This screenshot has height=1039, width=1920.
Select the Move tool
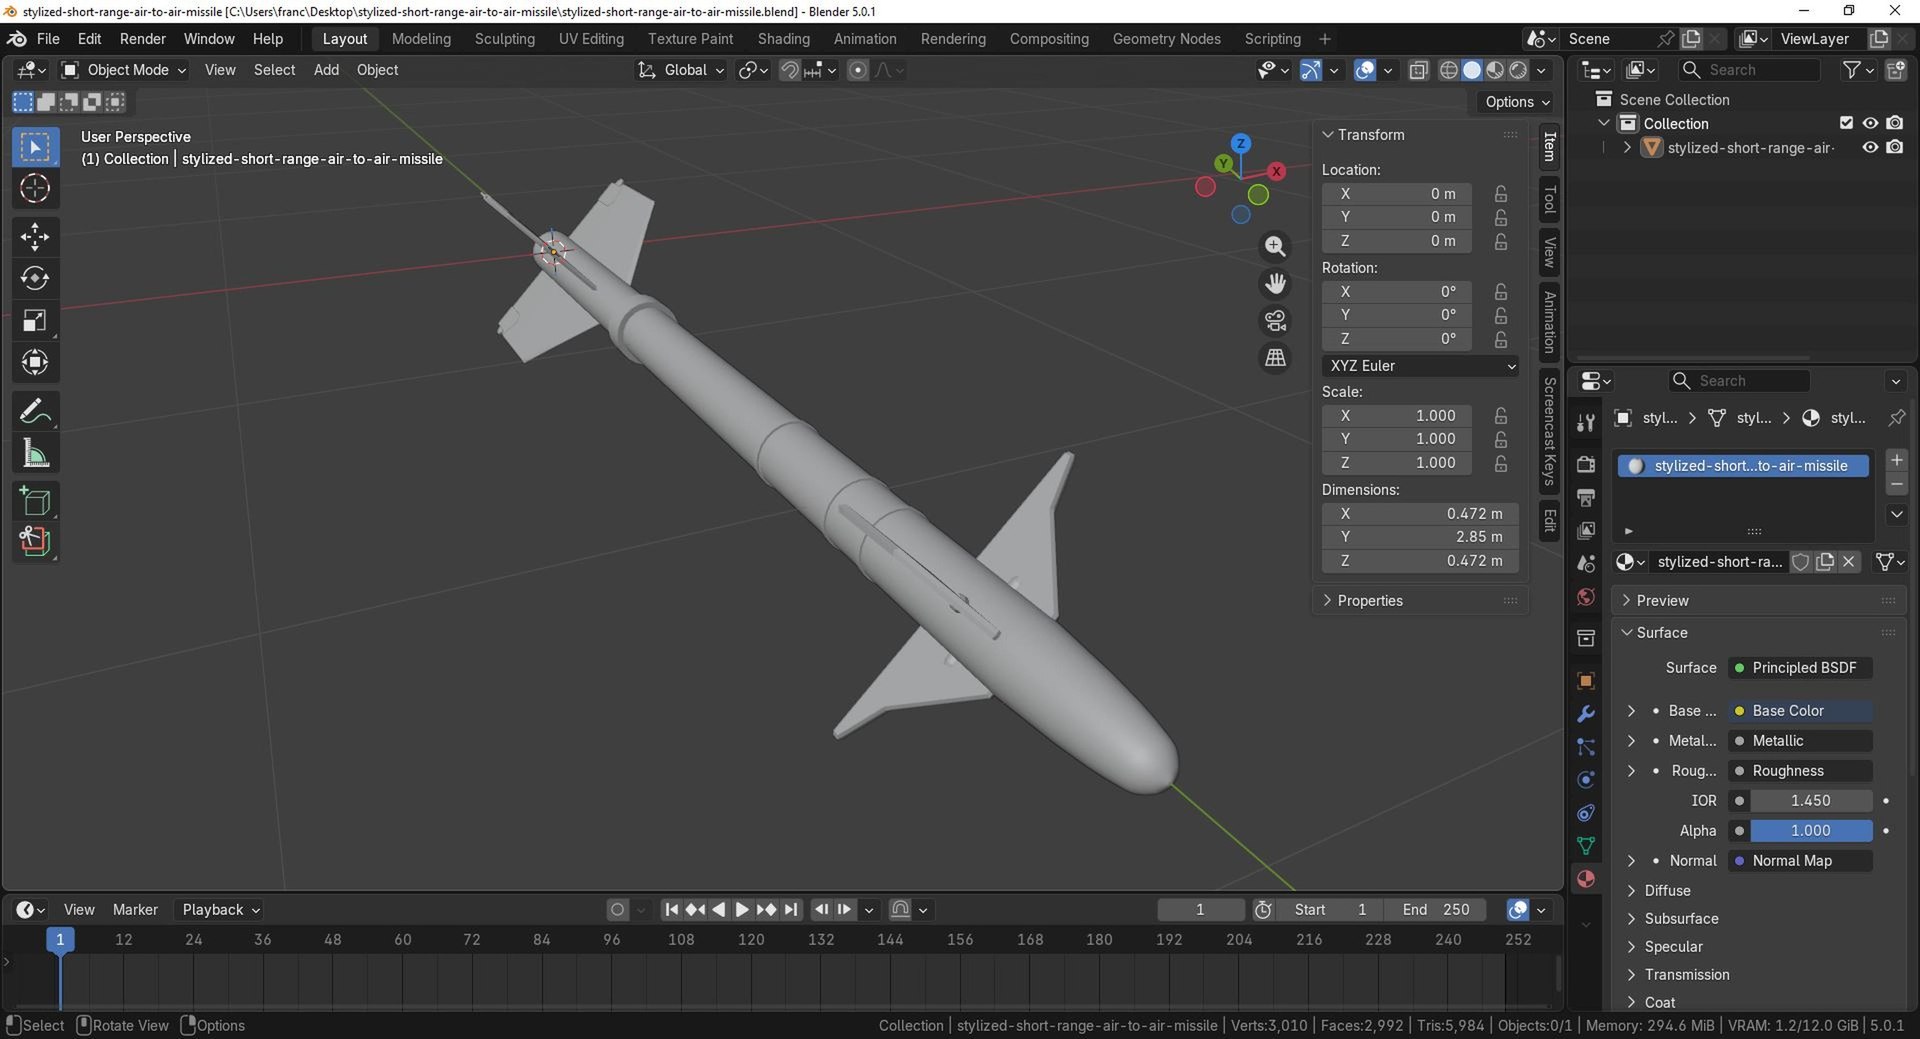point(35,237)
